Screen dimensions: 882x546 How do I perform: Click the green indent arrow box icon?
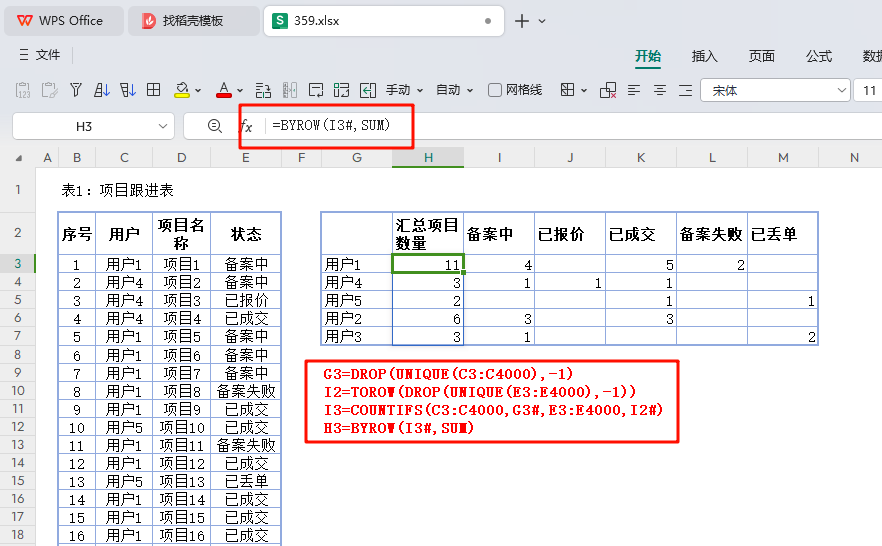point(368,90)
